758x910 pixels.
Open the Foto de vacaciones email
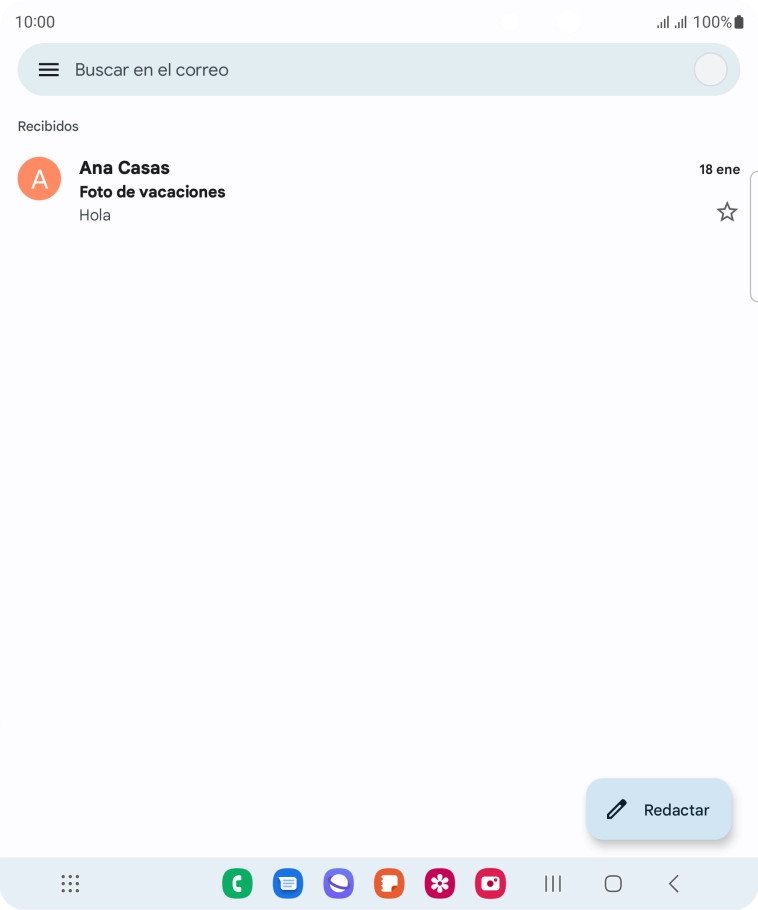pyautogui.click(x=378, y=191)
